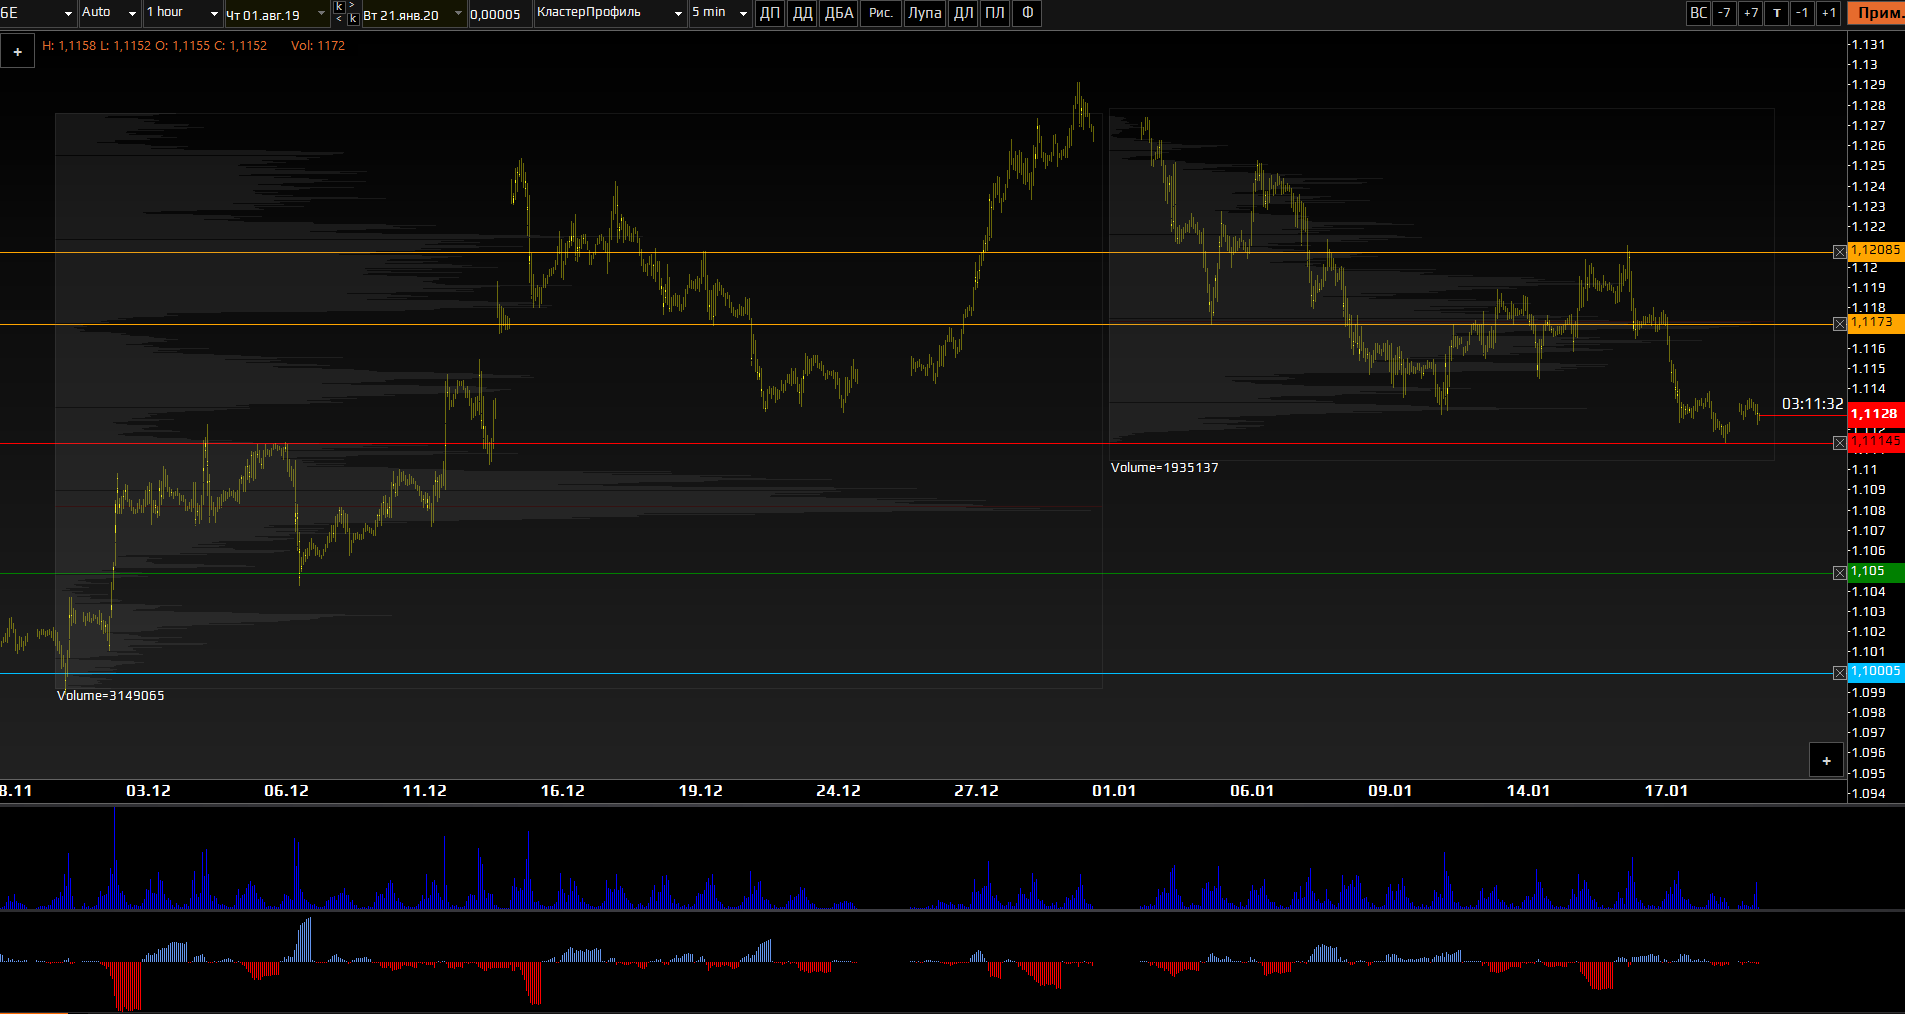The height and width of the screenshot is (1014, 1905).
Task: Click the T button in top toolbar
Action: 1777,13
